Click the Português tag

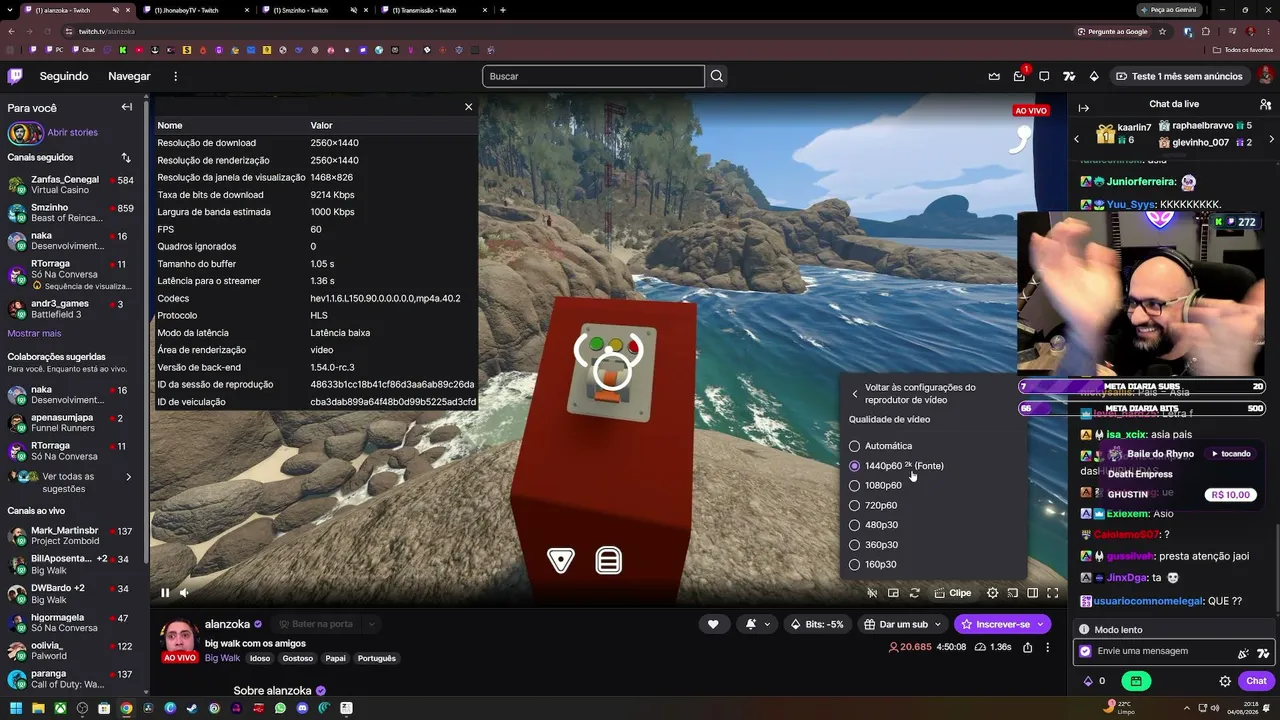click(x=377, y=658)
